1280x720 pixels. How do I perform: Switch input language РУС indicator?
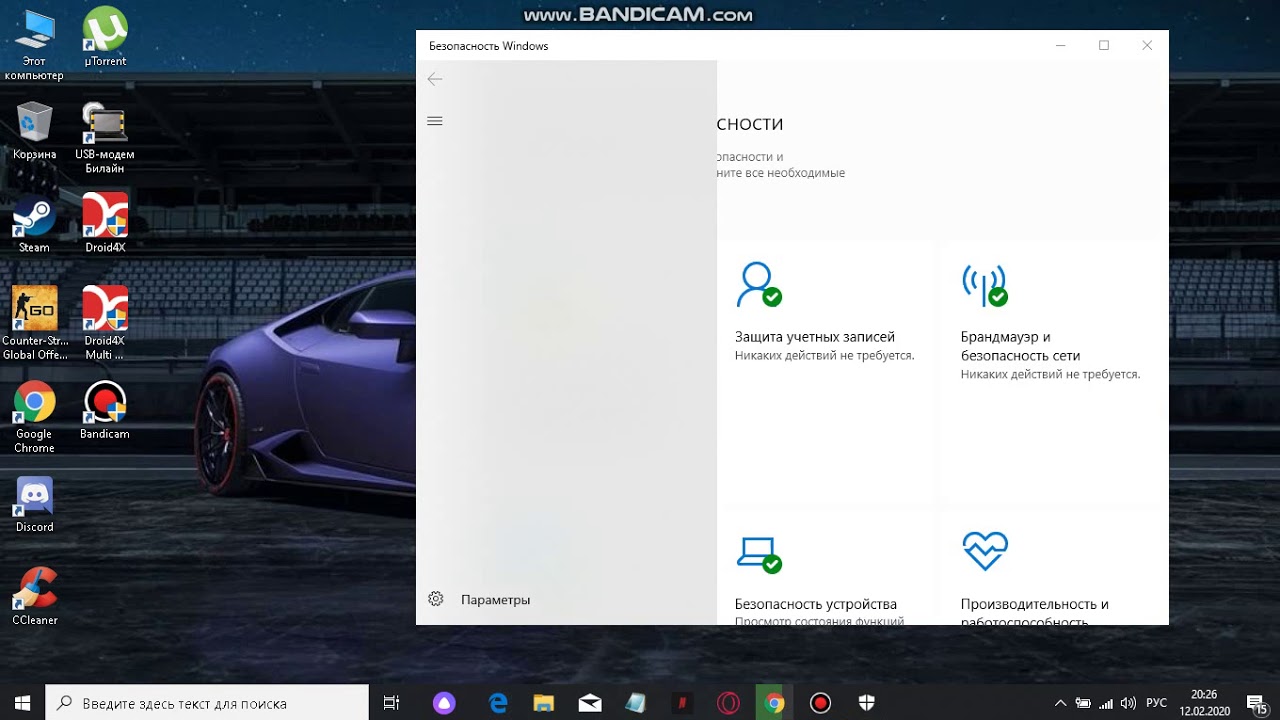coord(1157,703)
